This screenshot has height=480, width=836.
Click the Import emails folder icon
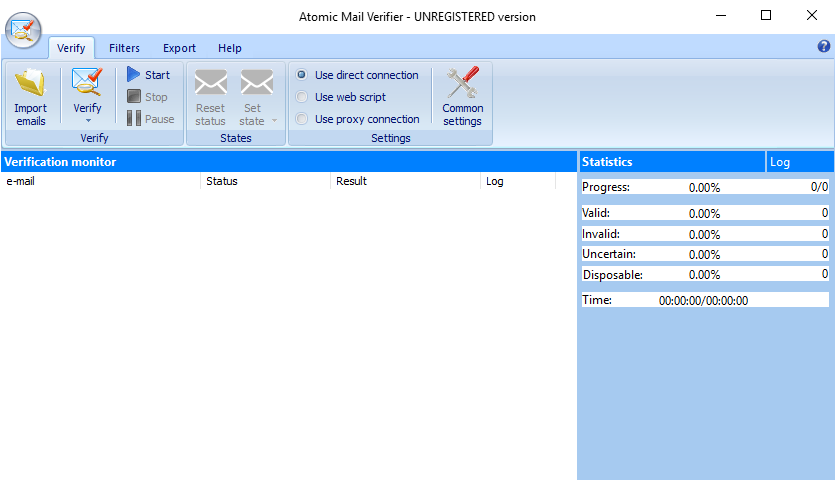tap(30, 83)
